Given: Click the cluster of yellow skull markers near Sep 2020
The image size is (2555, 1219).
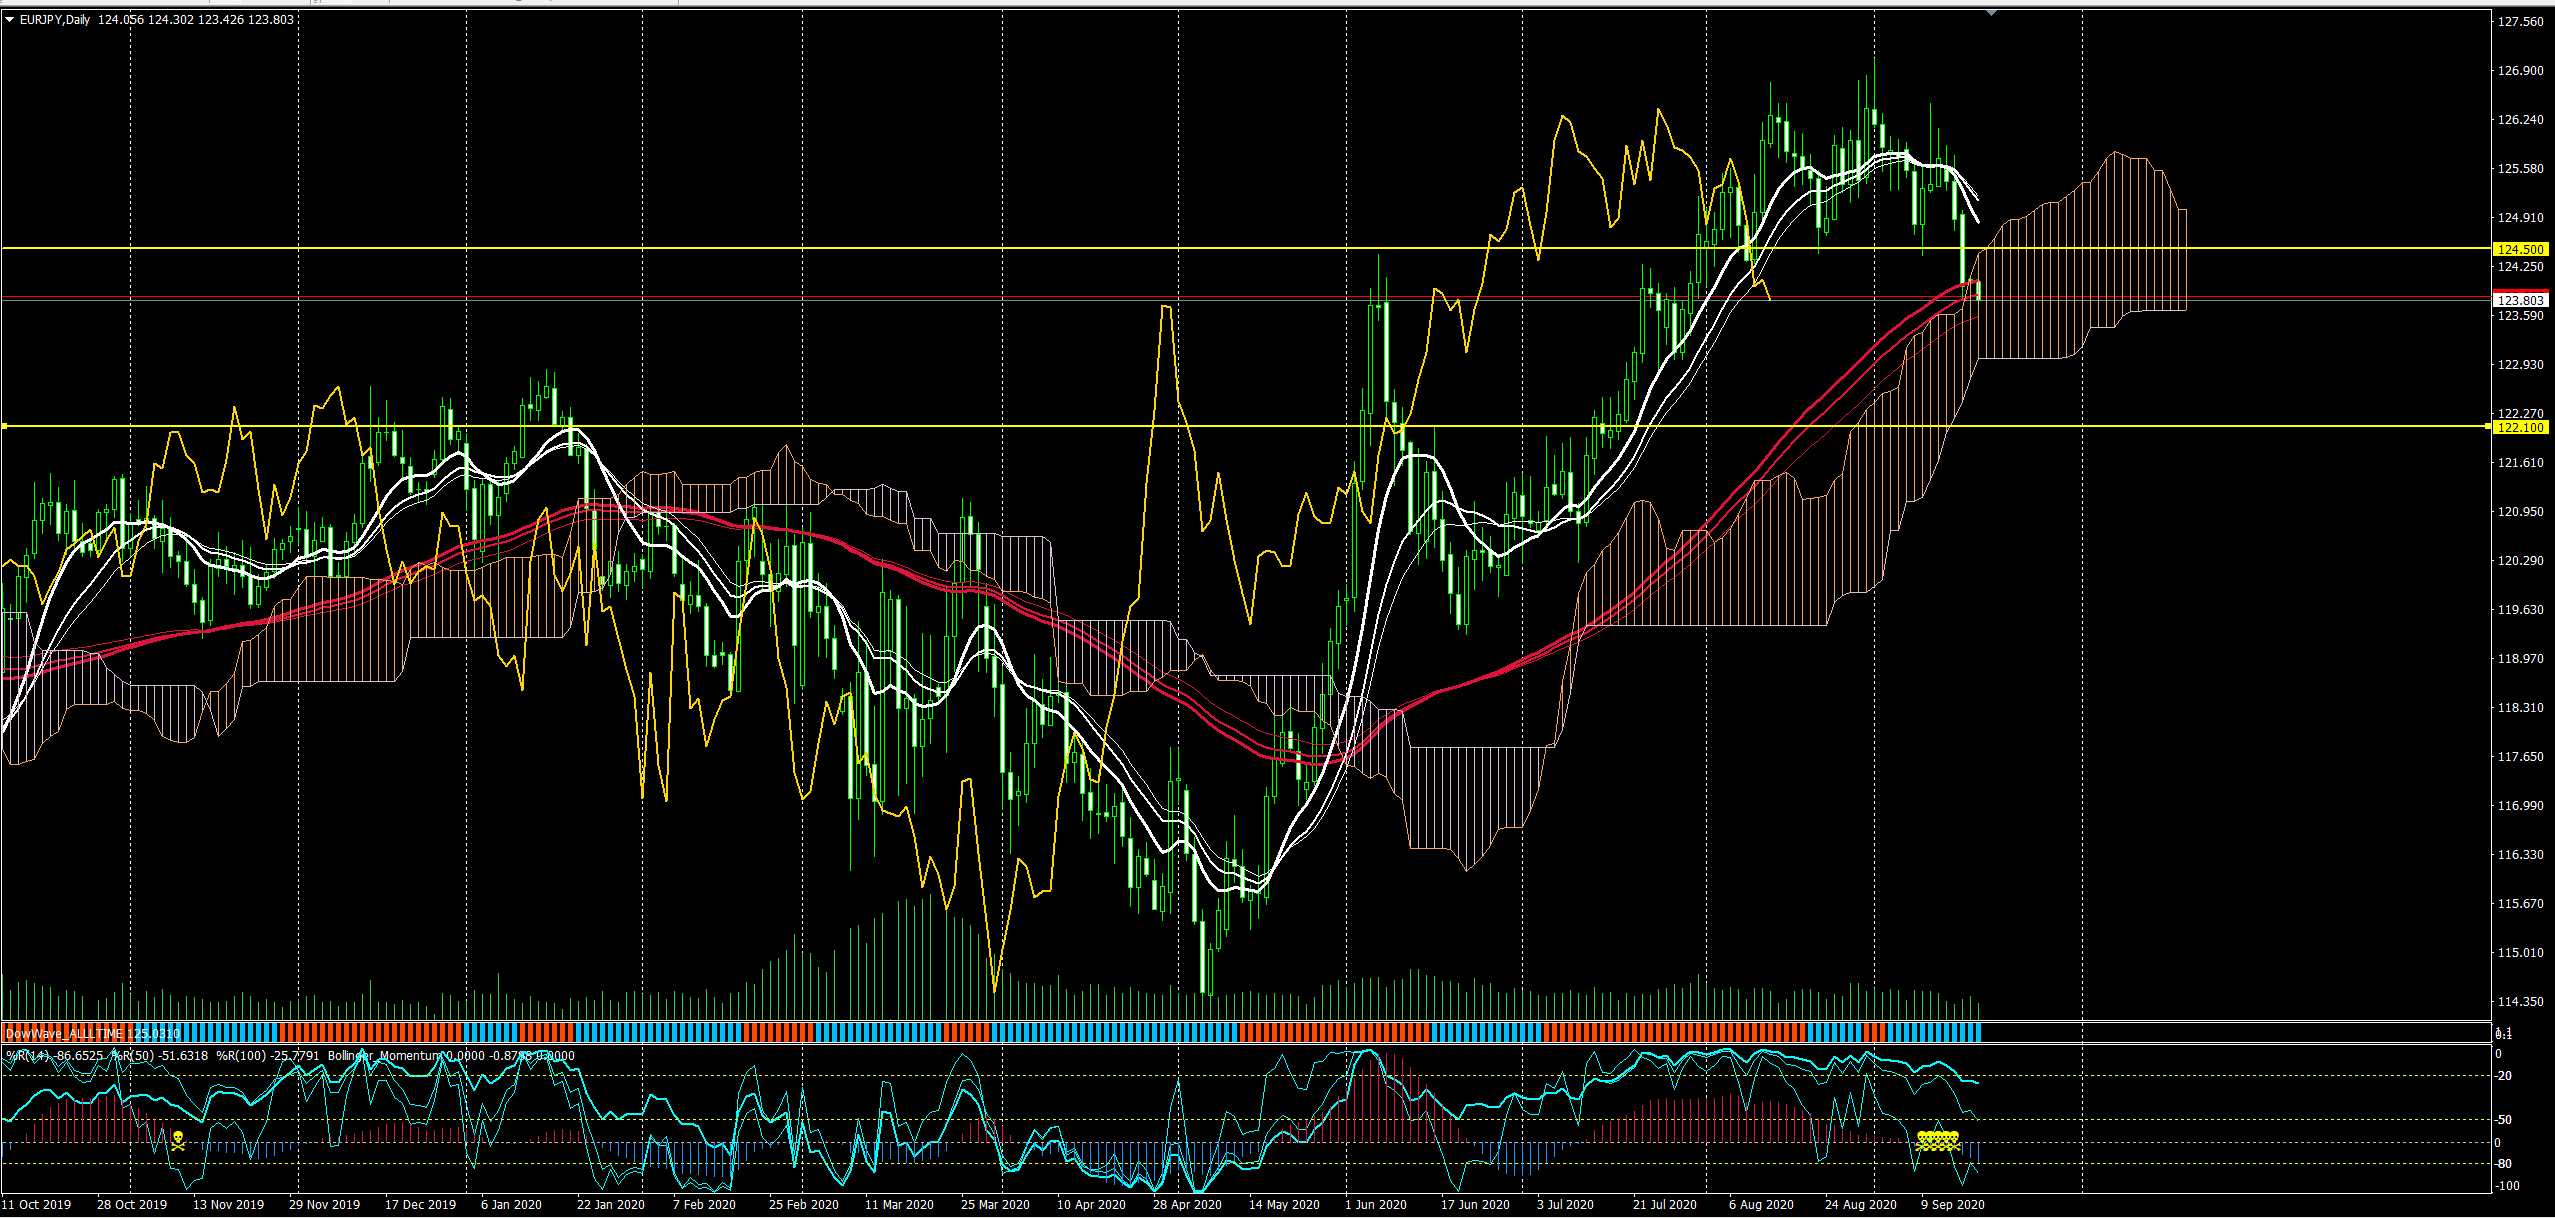Looking at the screenshot, I should 1937,1140.
